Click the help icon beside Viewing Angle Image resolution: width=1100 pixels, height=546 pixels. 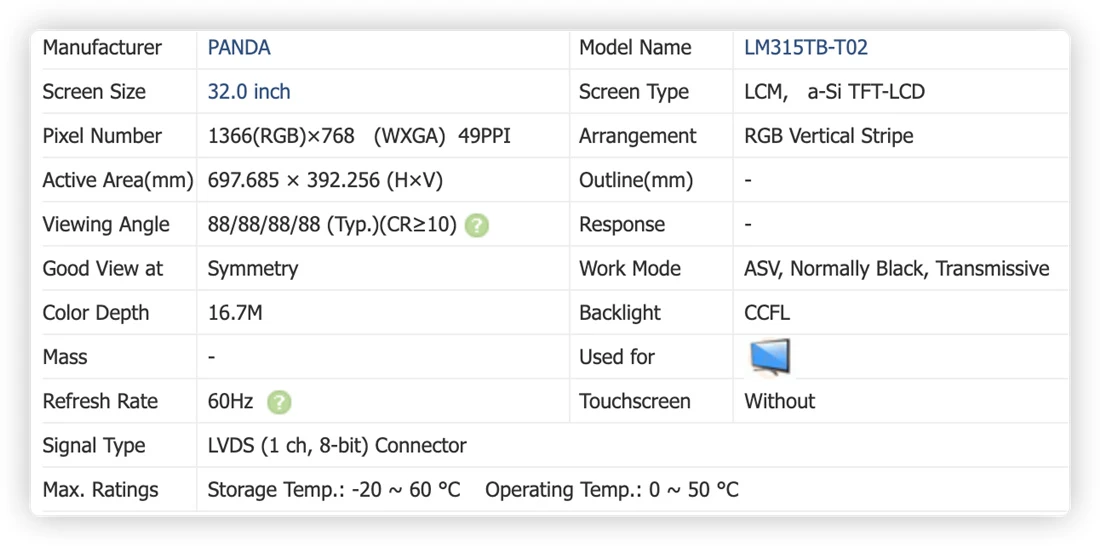pyautogui.click(x=477, y=225)
